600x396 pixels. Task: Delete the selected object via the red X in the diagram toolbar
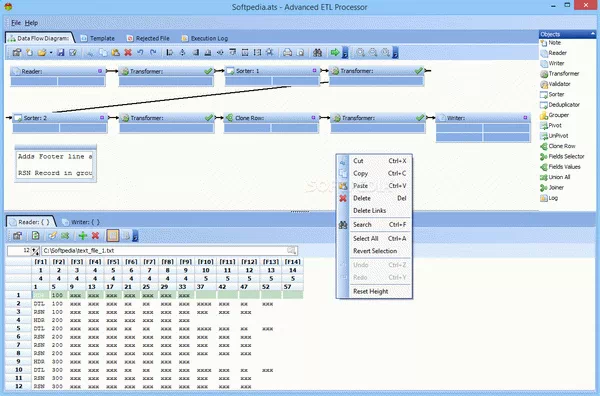[128, 52]
